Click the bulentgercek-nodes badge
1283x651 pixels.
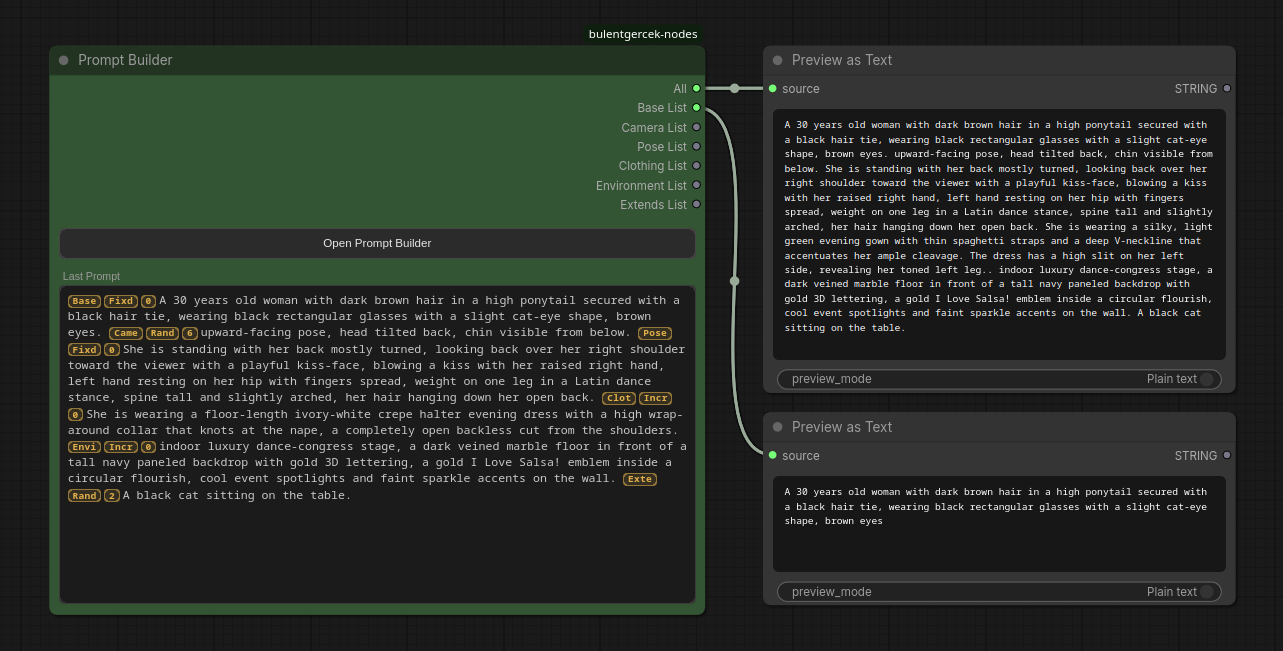tap(643, 34)
